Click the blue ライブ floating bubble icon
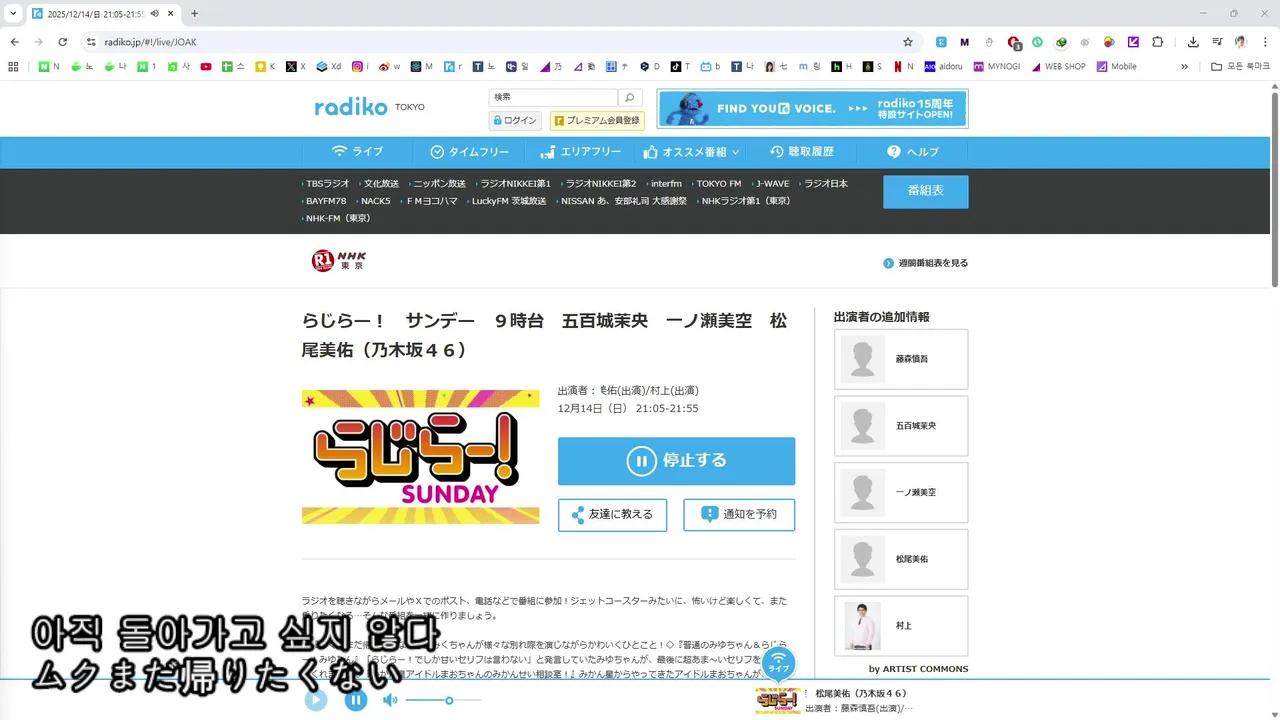This screenshot has height=720, width=1280. coord(778,663)
